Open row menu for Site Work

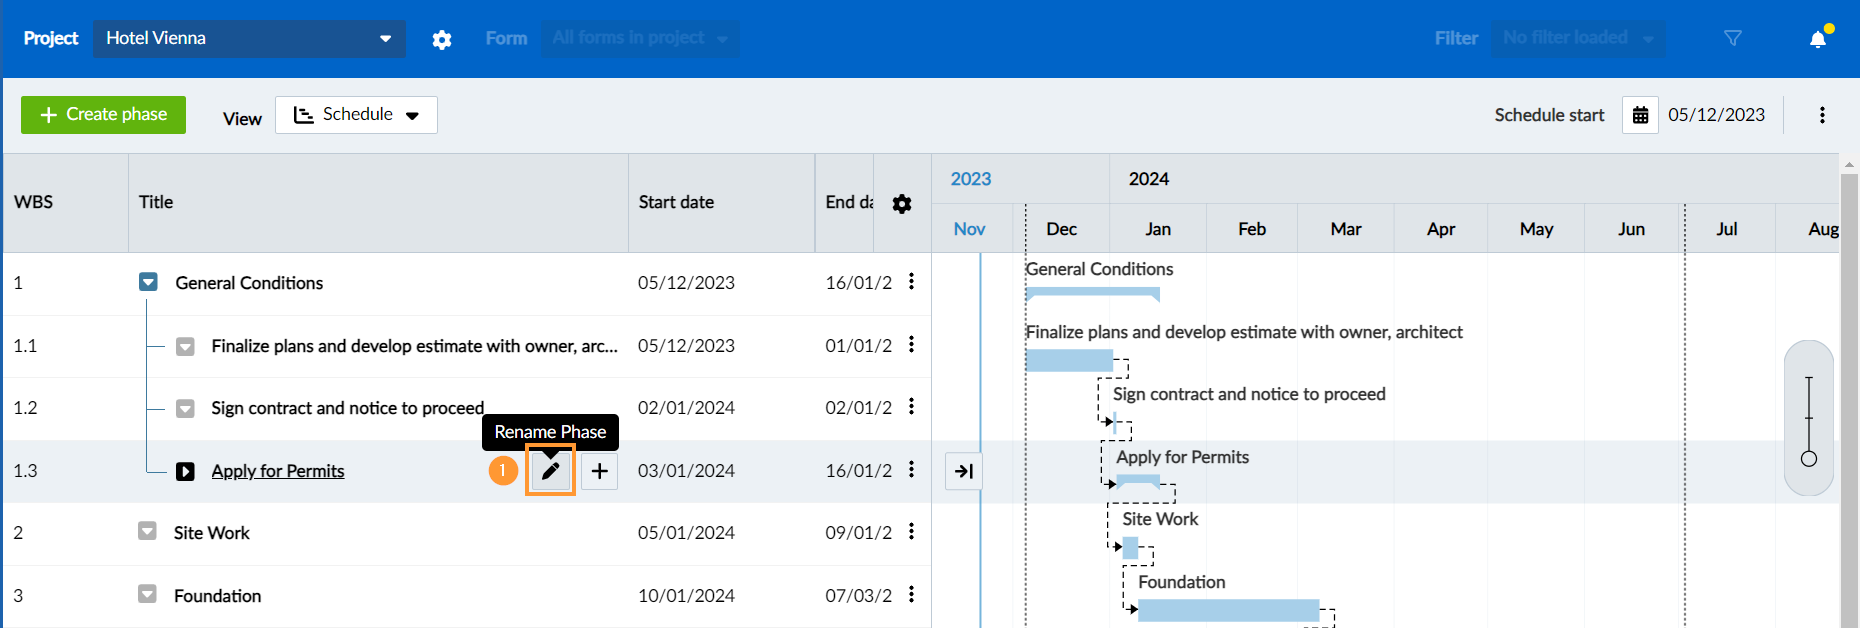911,532
